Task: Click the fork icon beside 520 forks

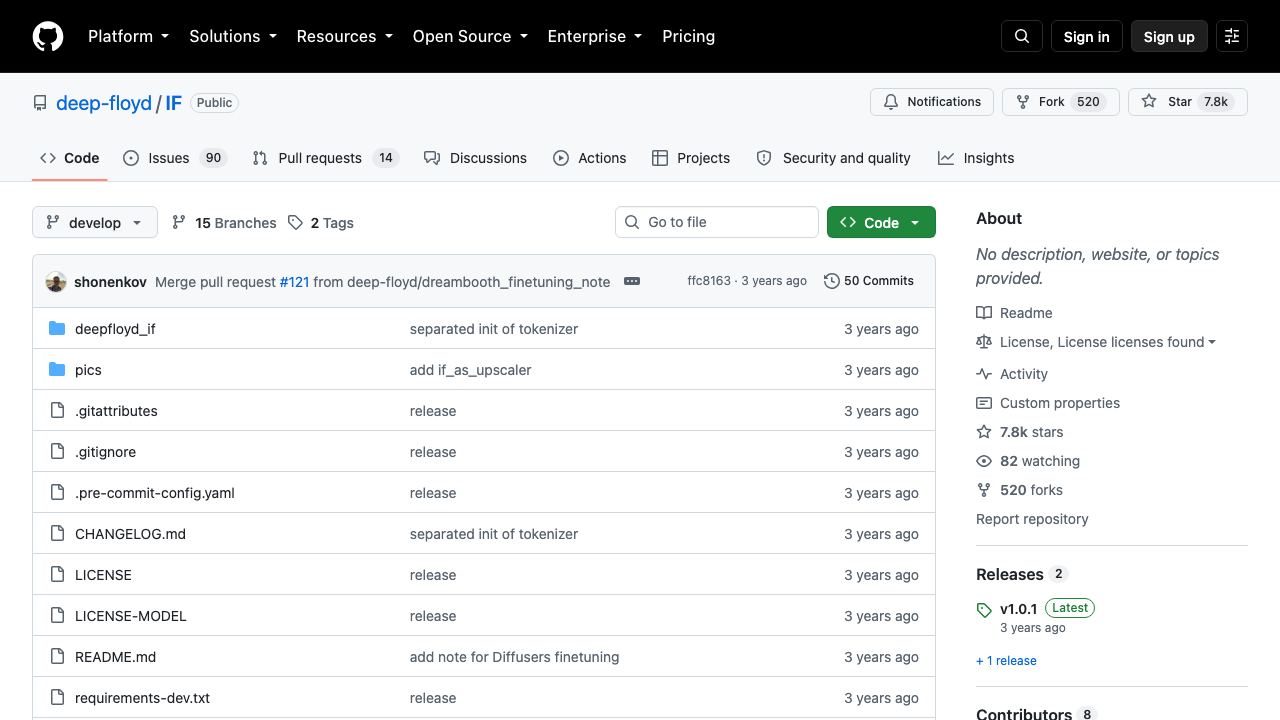Action: (x=984, y=490)
